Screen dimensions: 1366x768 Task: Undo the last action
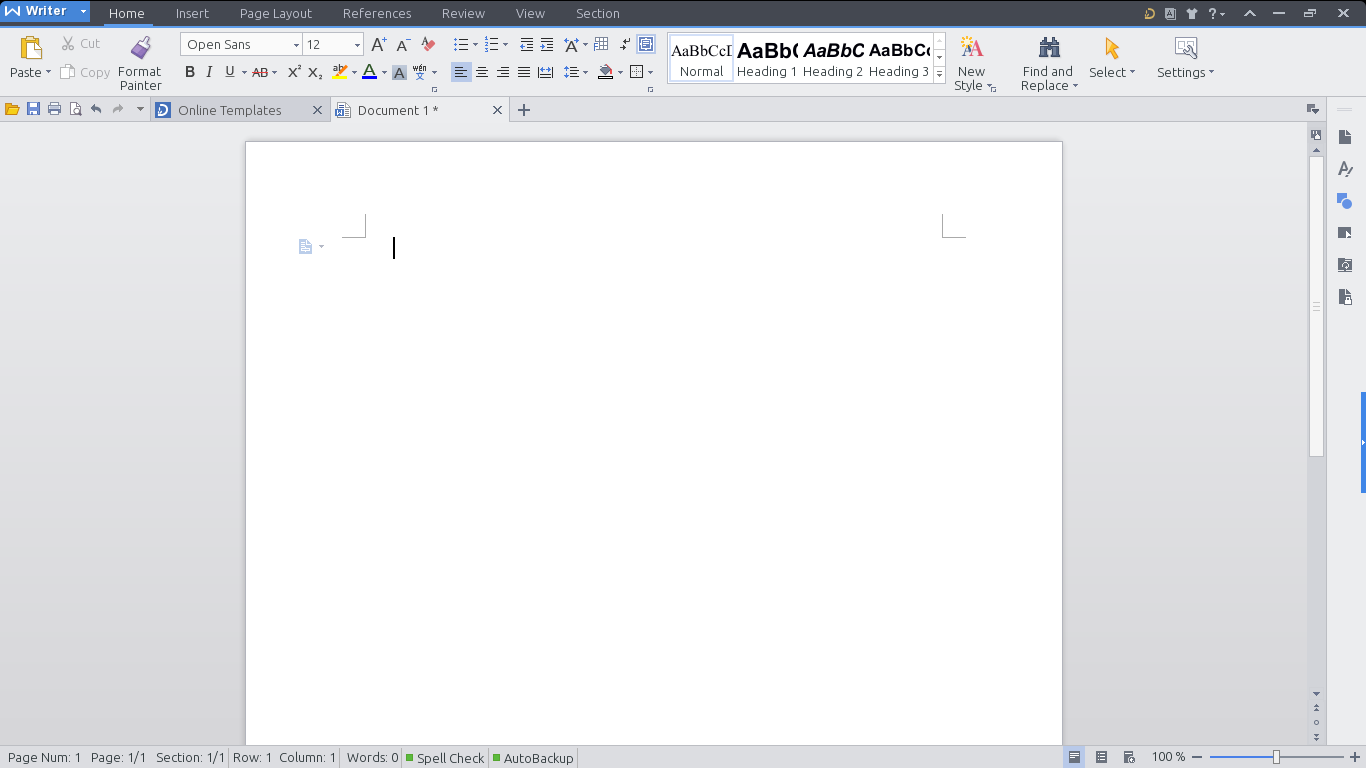pos(96,110)
